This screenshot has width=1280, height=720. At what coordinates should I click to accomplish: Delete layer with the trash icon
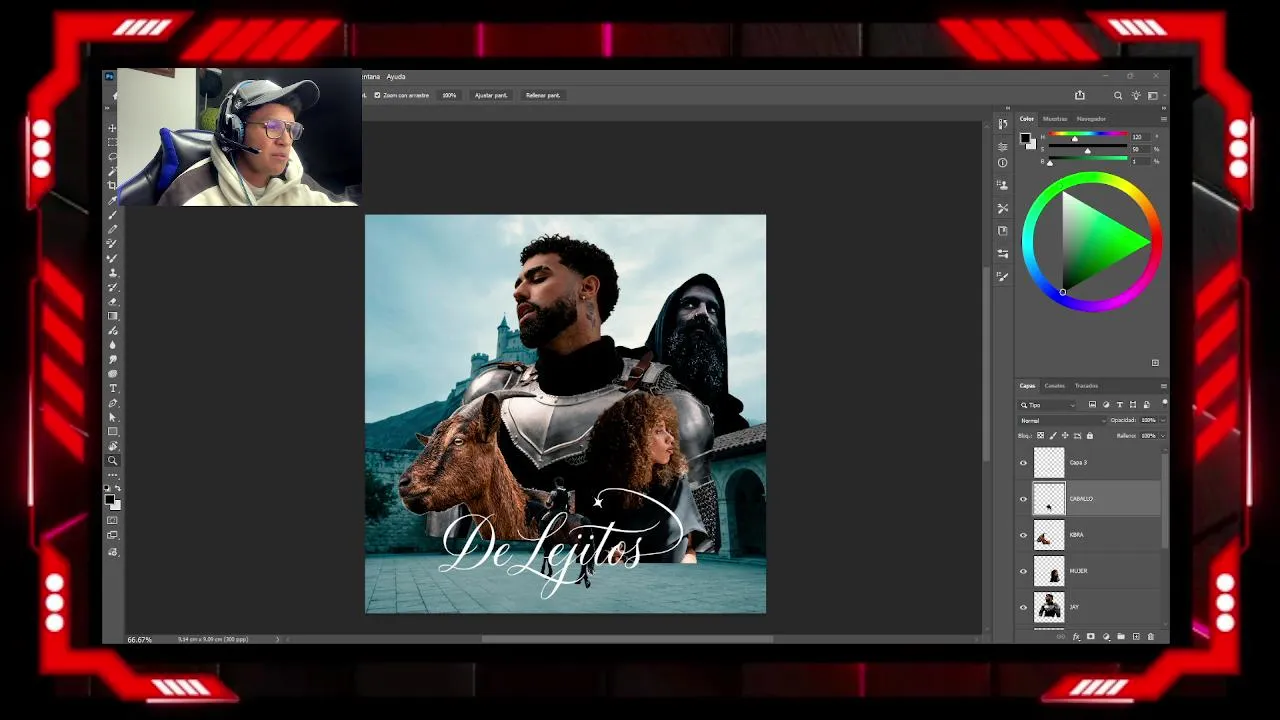coord(1151,637)
